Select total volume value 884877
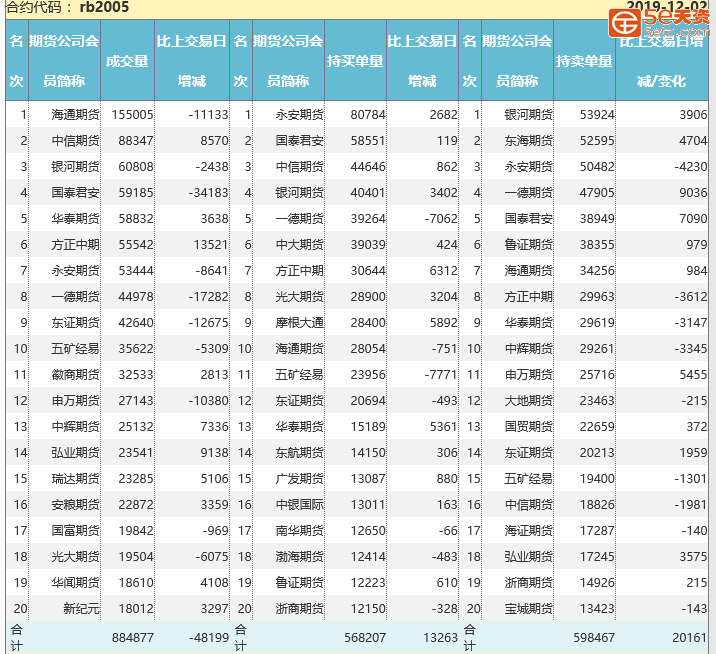The height and width of the screenshot is (654, 716). pos(132,638)
